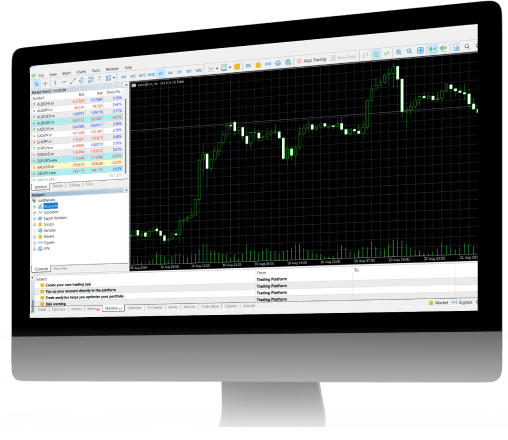The height and width of the screenshot is (440, 508).
Task: Toggle the D1 timeframe
Action: click(179, 72)
